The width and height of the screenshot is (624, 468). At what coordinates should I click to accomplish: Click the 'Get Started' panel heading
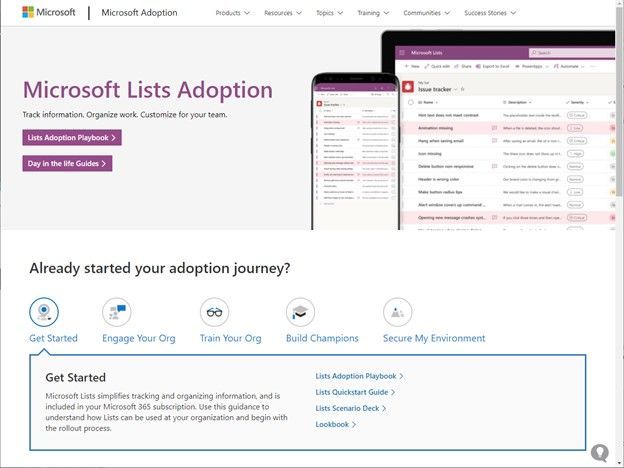click(76, 378)
